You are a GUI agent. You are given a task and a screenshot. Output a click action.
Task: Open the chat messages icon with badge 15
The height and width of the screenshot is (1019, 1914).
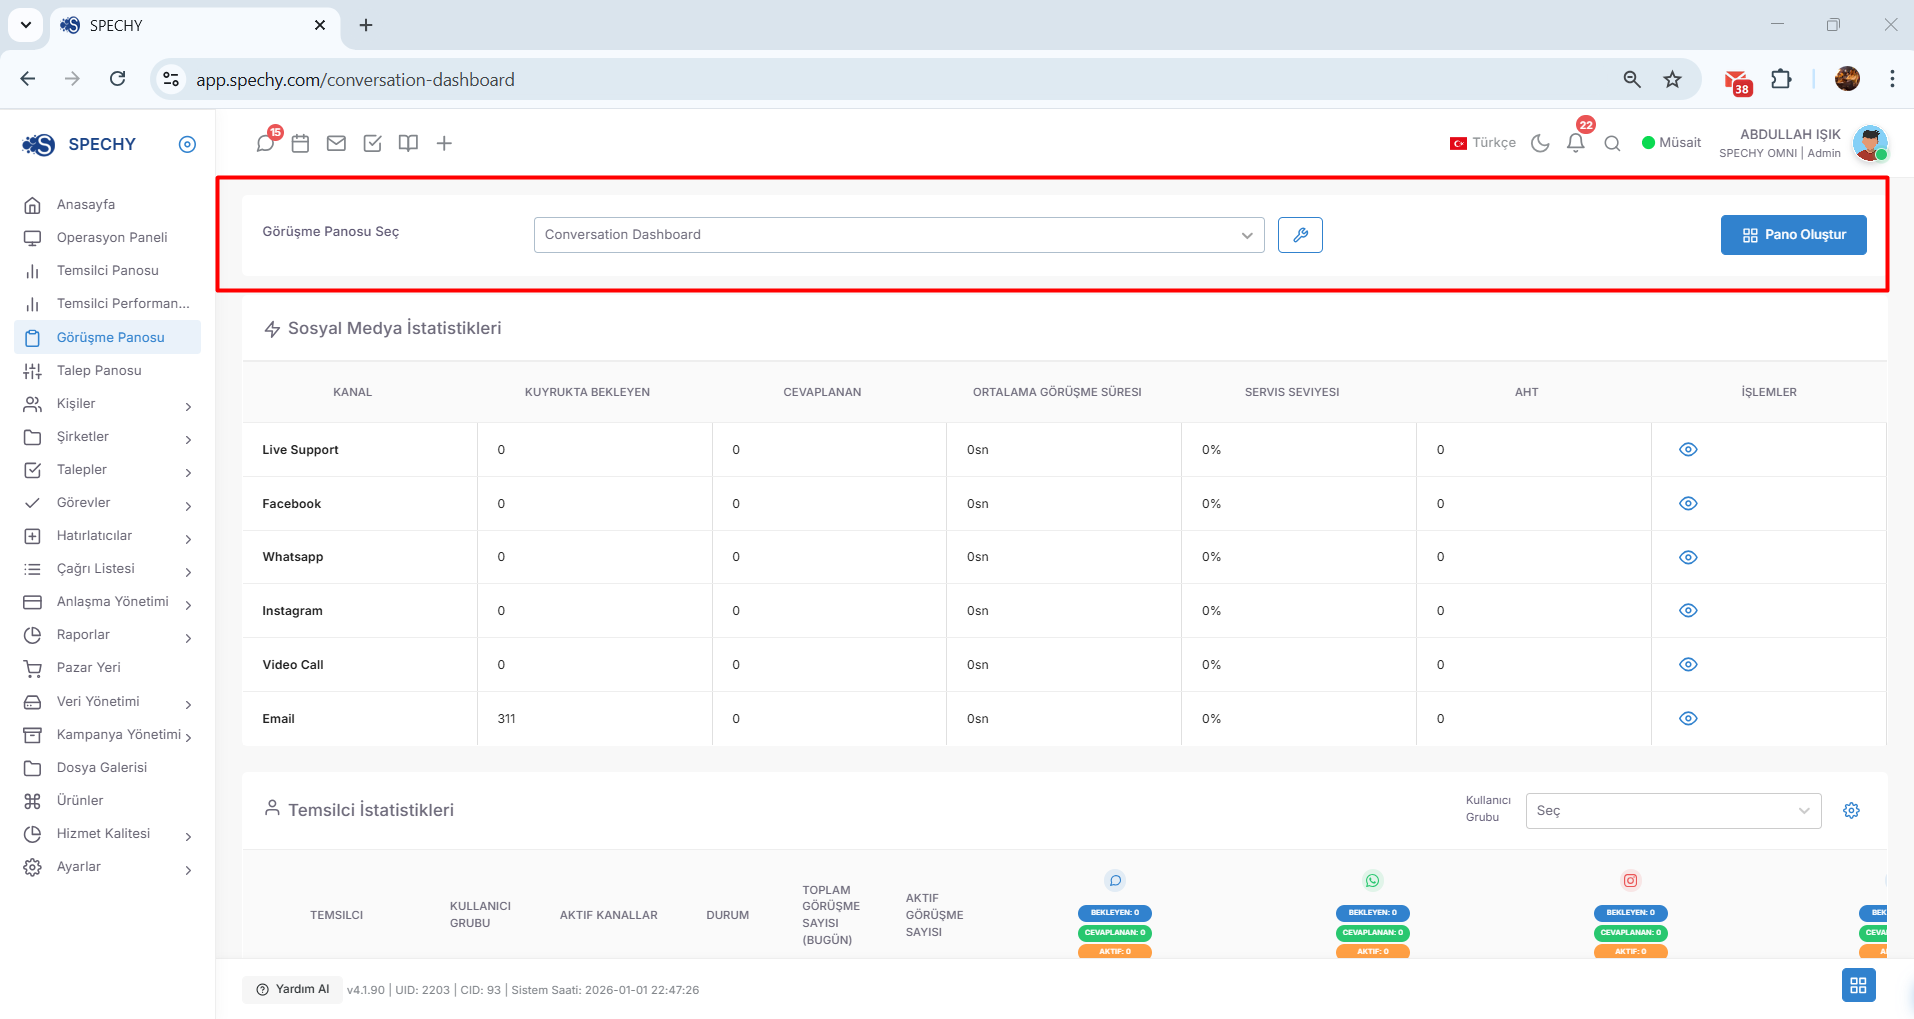266,143
